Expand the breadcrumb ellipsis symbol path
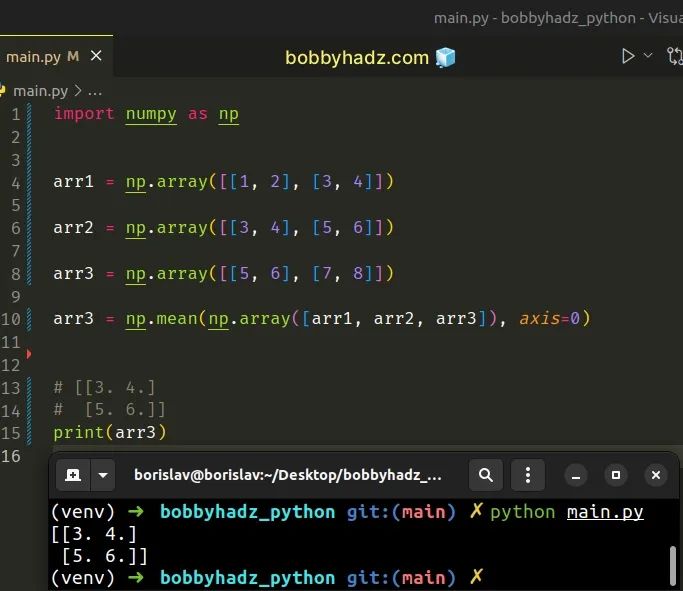 95,91
